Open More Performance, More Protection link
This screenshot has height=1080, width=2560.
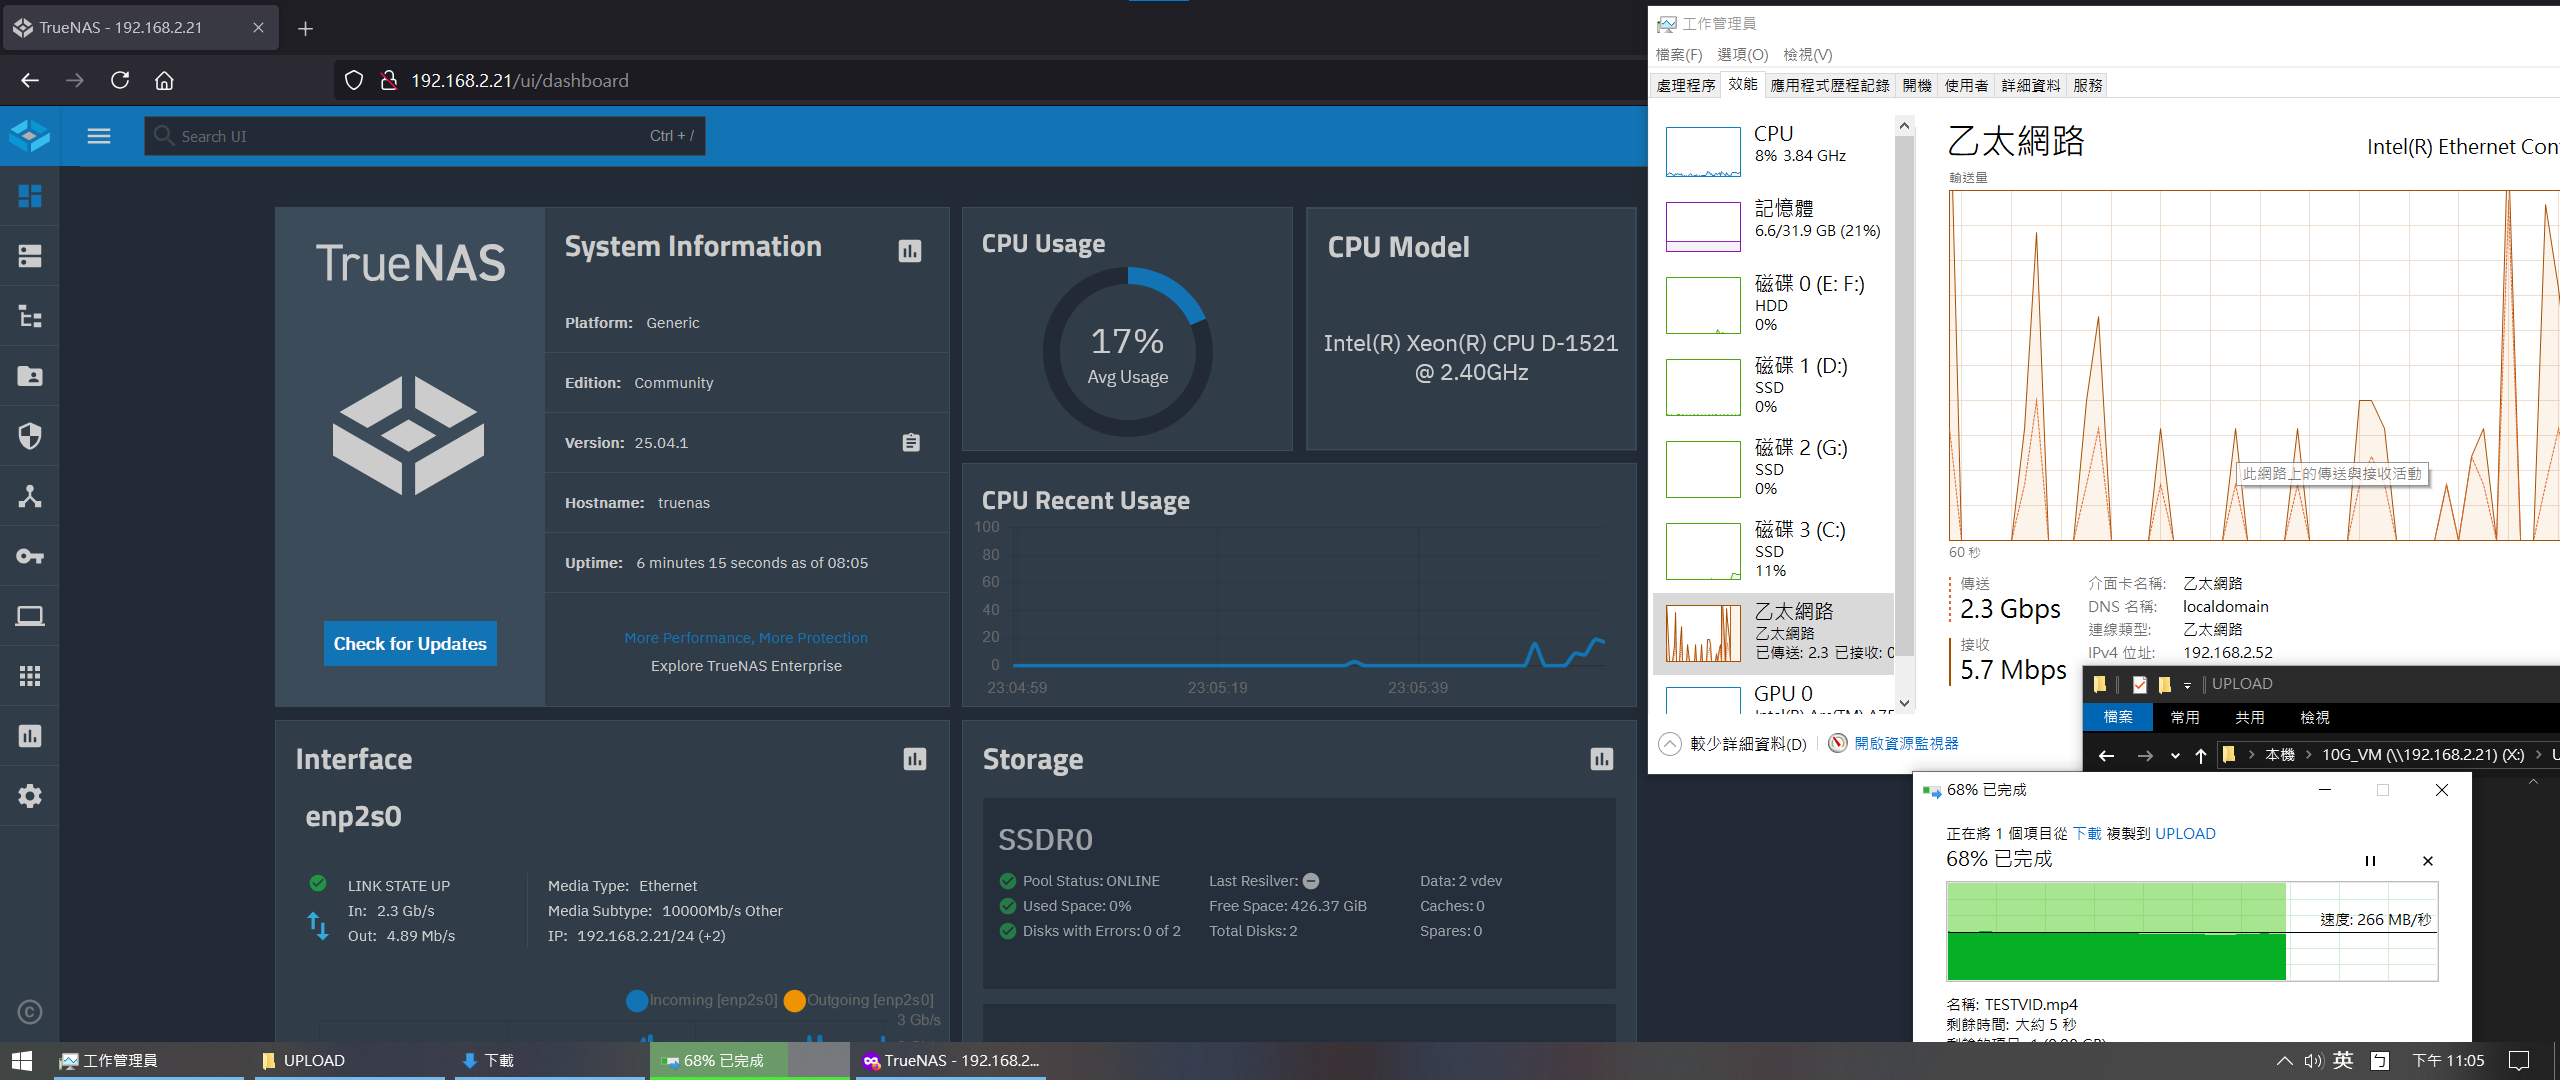[x=746, y=638]
